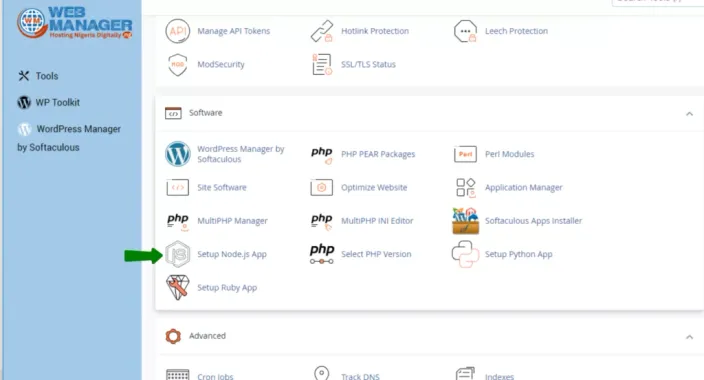Click the Select PHP Version icon
The width and height of the screenshot is (704, 380).
322,254
